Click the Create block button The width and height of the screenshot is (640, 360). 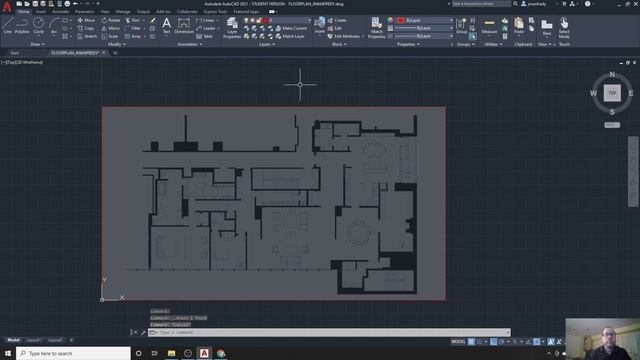(x=337, y=20)
